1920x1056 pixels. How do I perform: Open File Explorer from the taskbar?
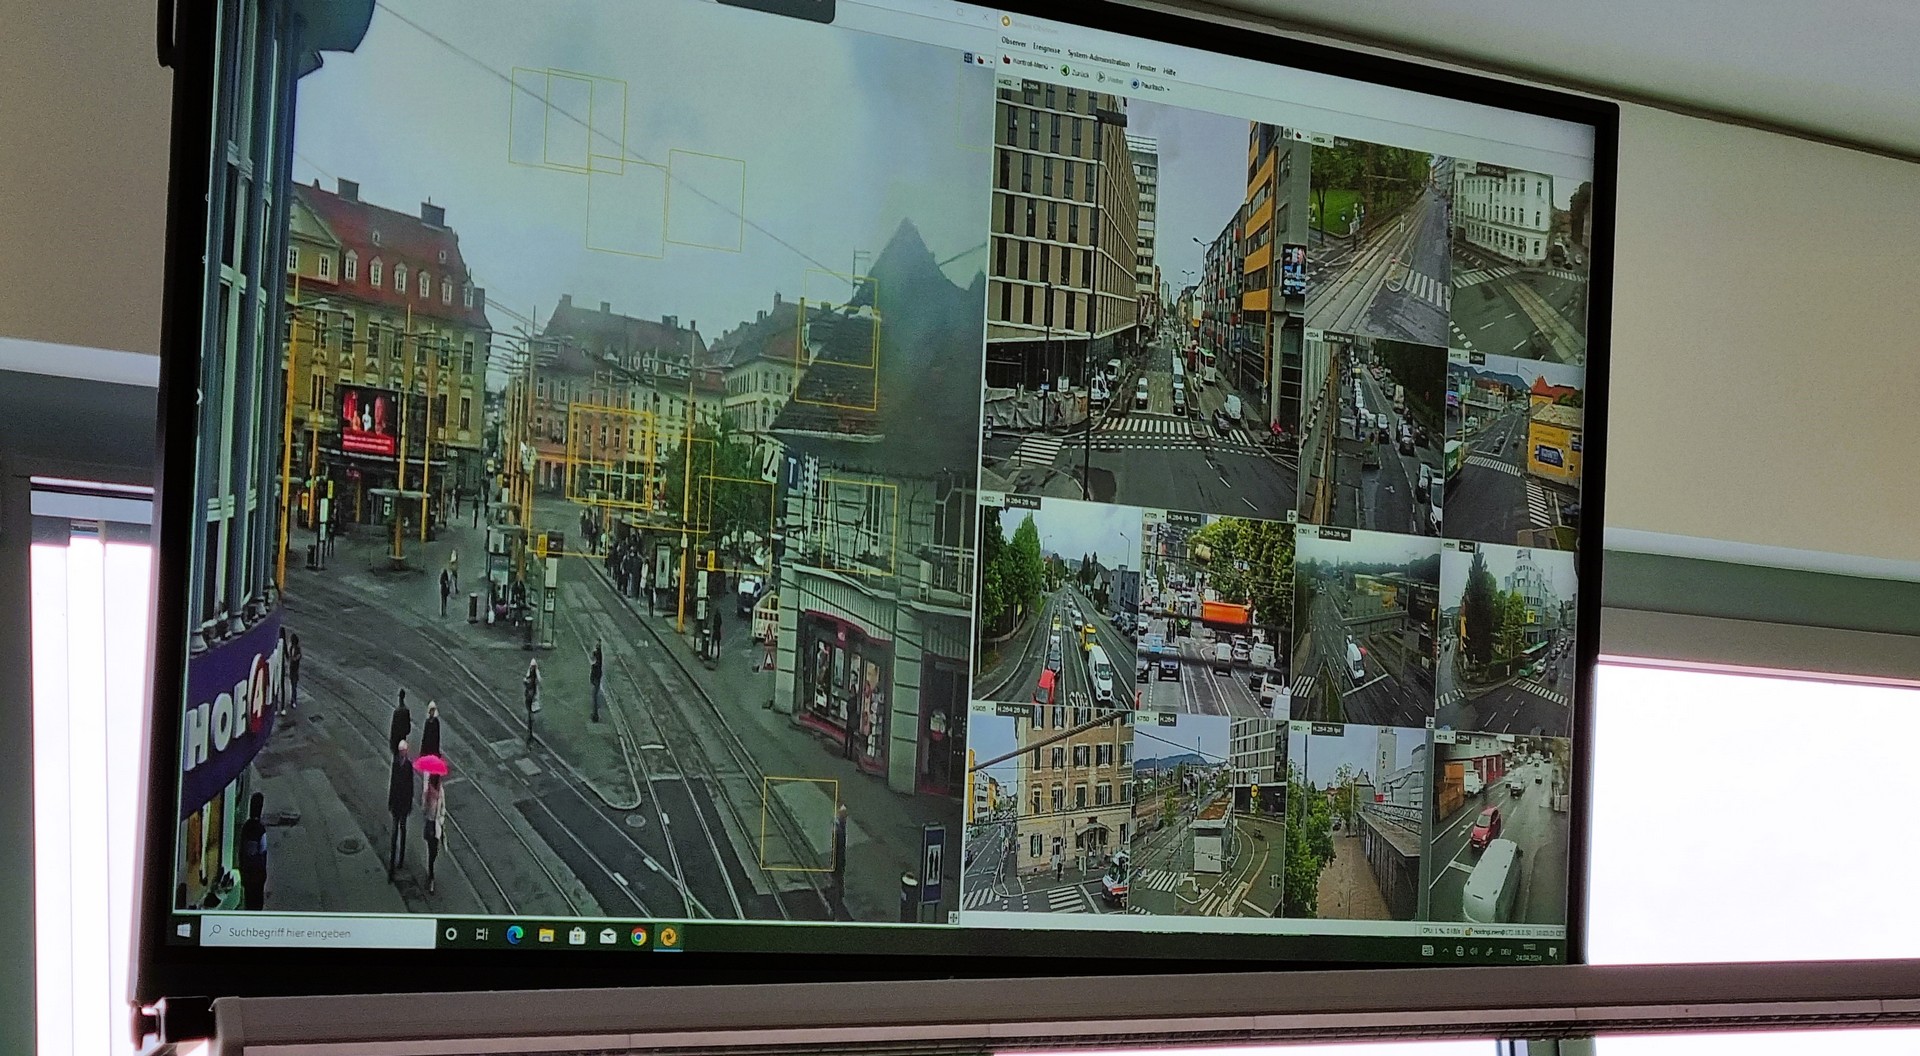[x=546, y=936]
